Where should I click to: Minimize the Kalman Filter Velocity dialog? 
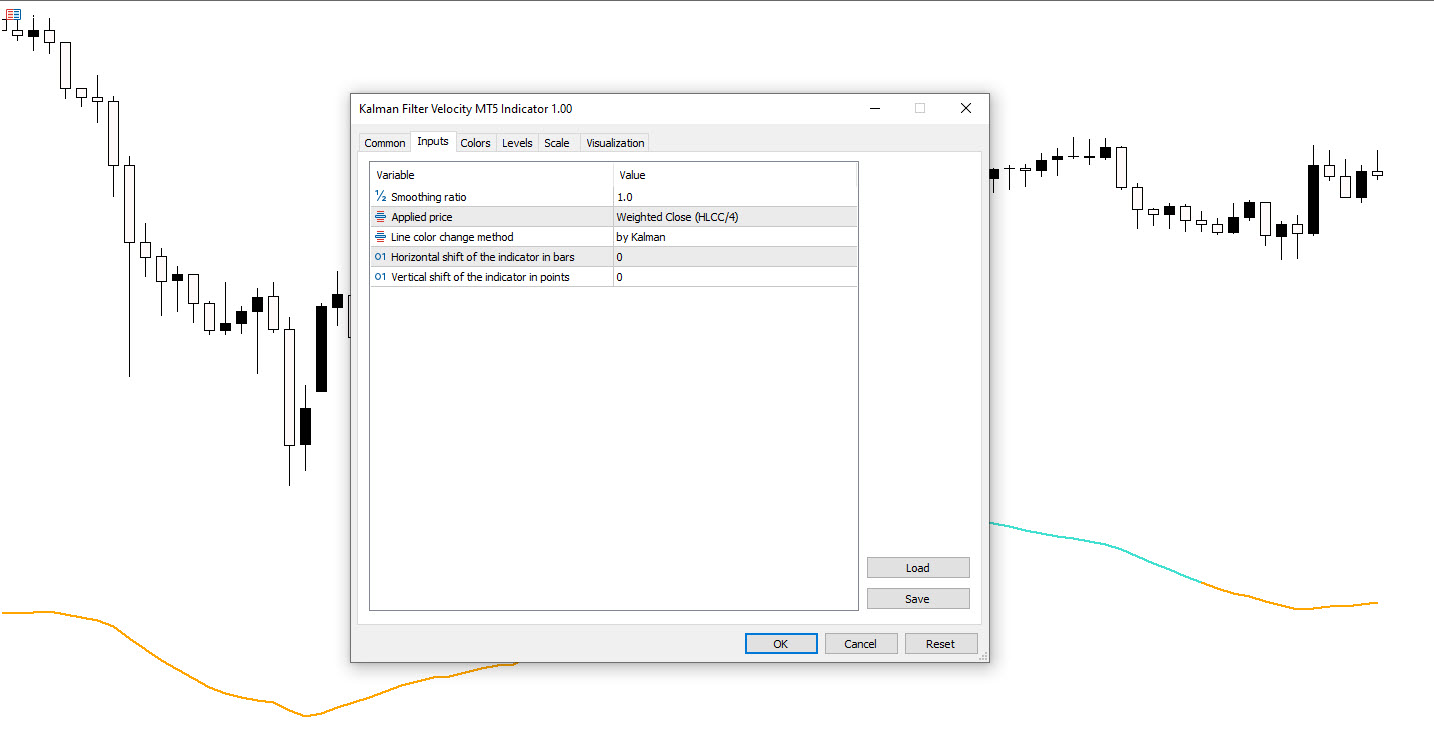(x=874, y=108)
